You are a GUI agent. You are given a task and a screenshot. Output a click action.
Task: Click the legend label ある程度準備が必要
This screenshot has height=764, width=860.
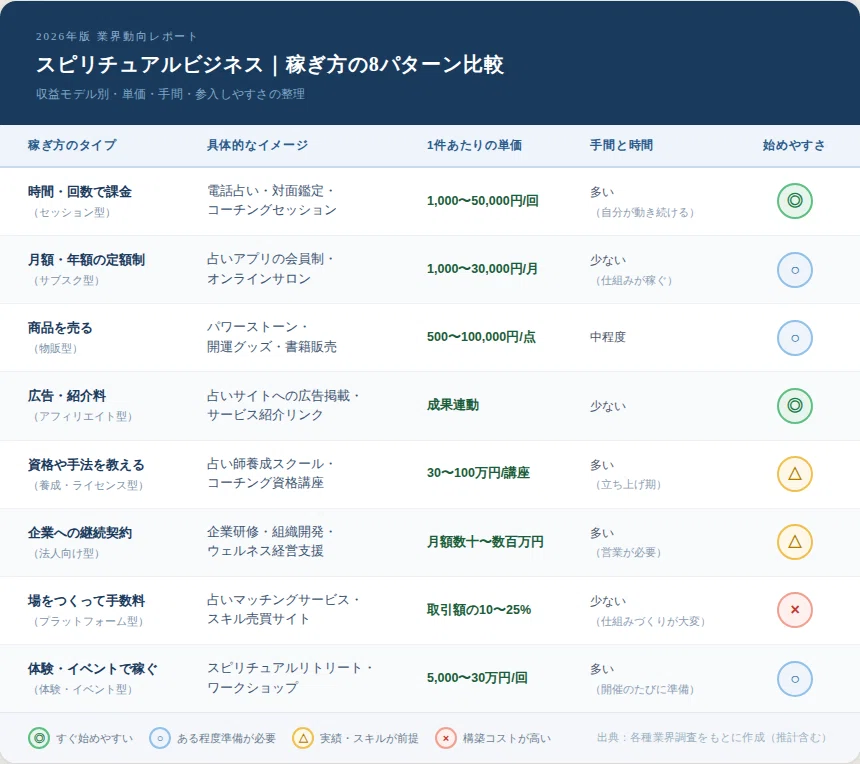(226, 739)
